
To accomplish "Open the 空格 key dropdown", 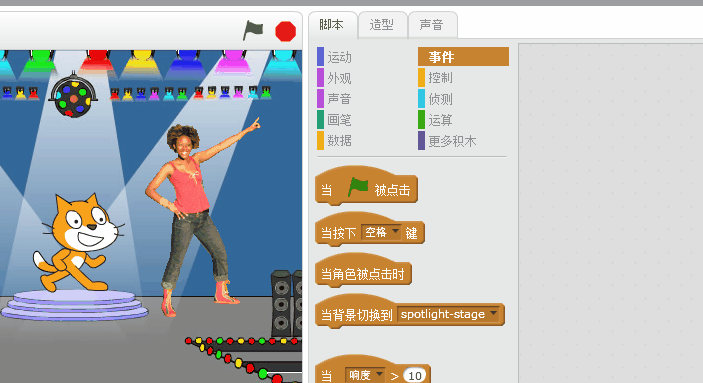I will pyautogui.click(x=382, y=232).
